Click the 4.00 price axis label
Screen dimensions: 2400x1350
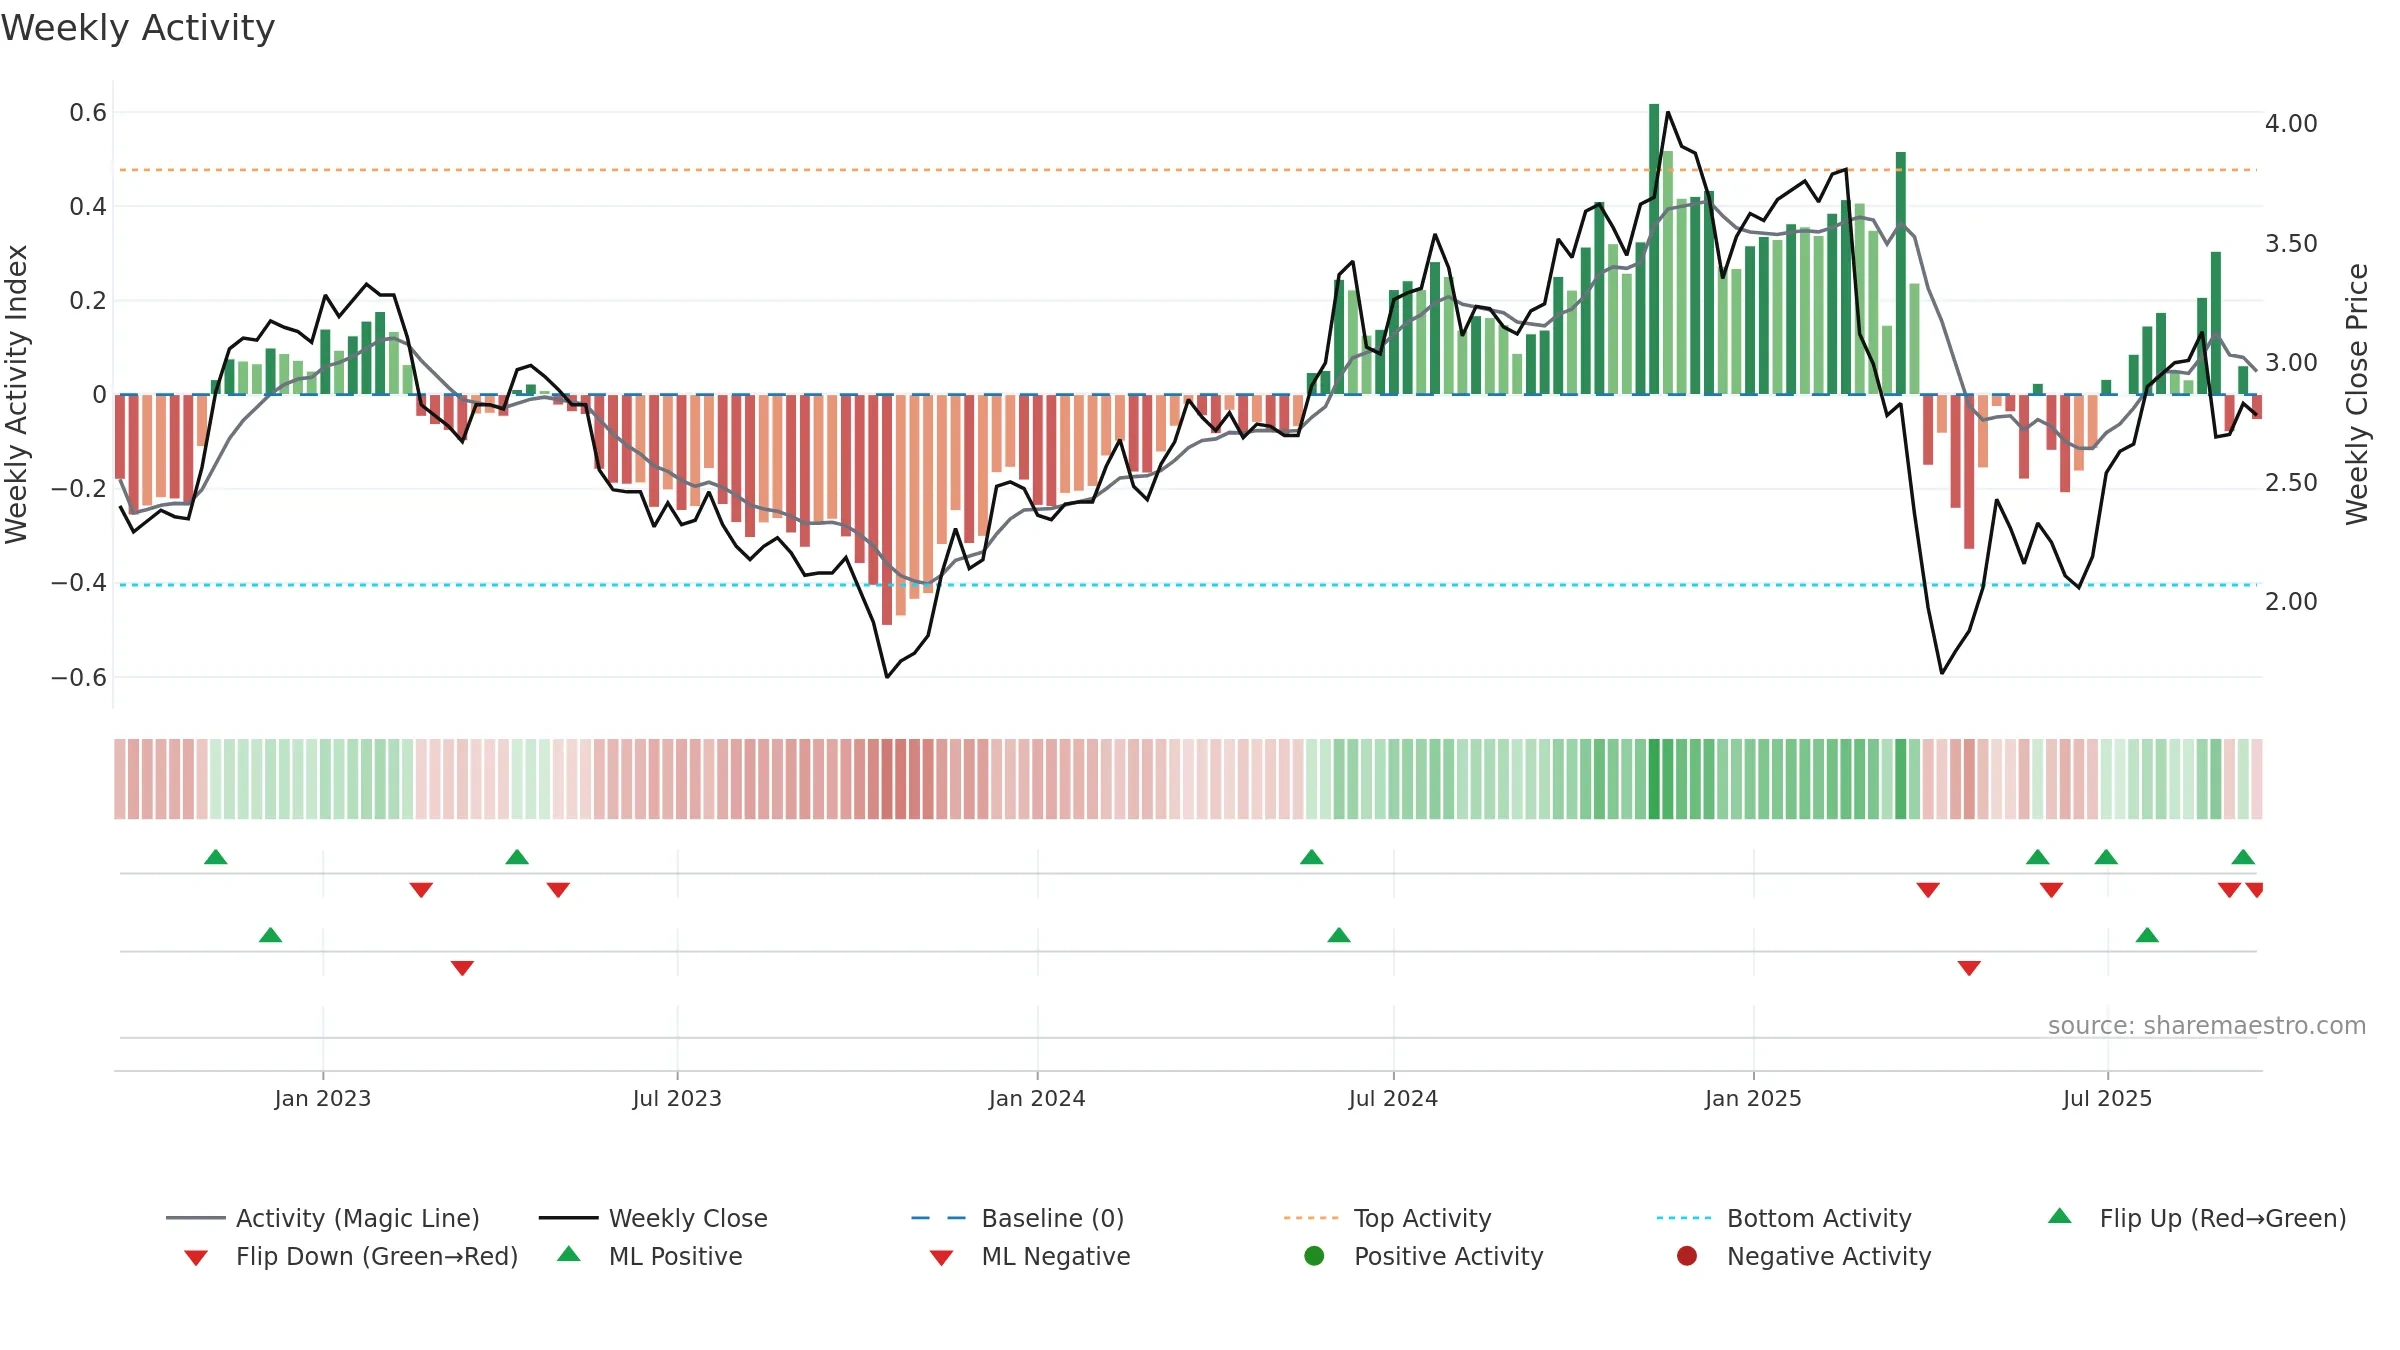pos(2291,124)
